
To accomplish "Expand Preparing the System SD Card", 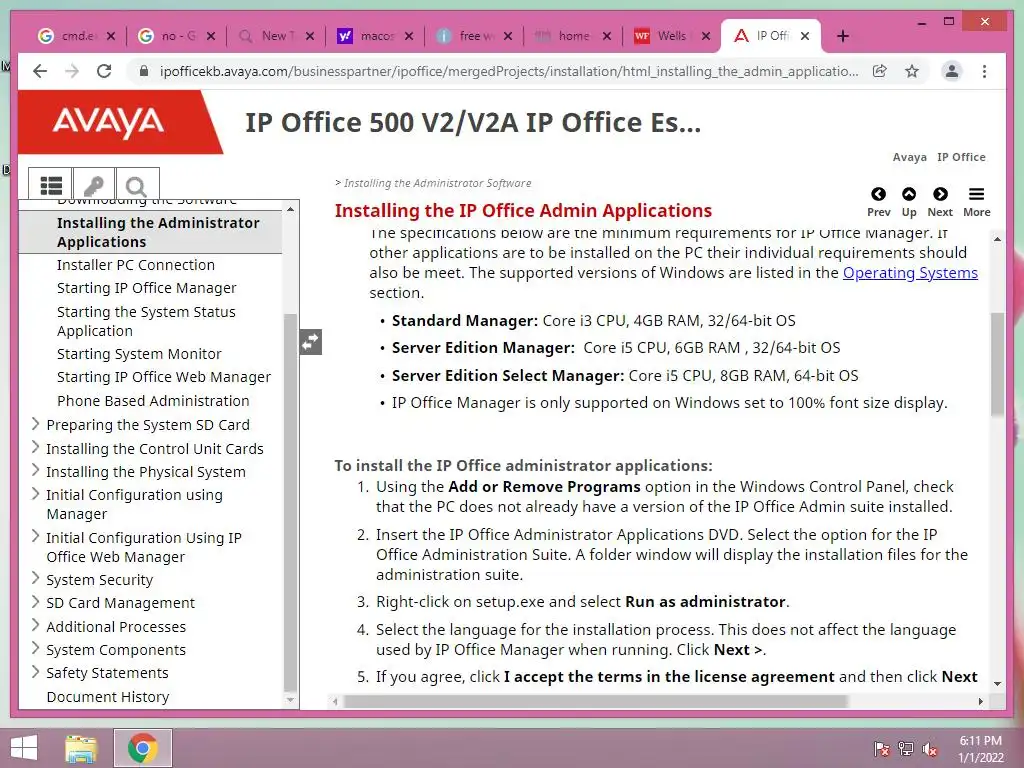I will coord(36,424).
